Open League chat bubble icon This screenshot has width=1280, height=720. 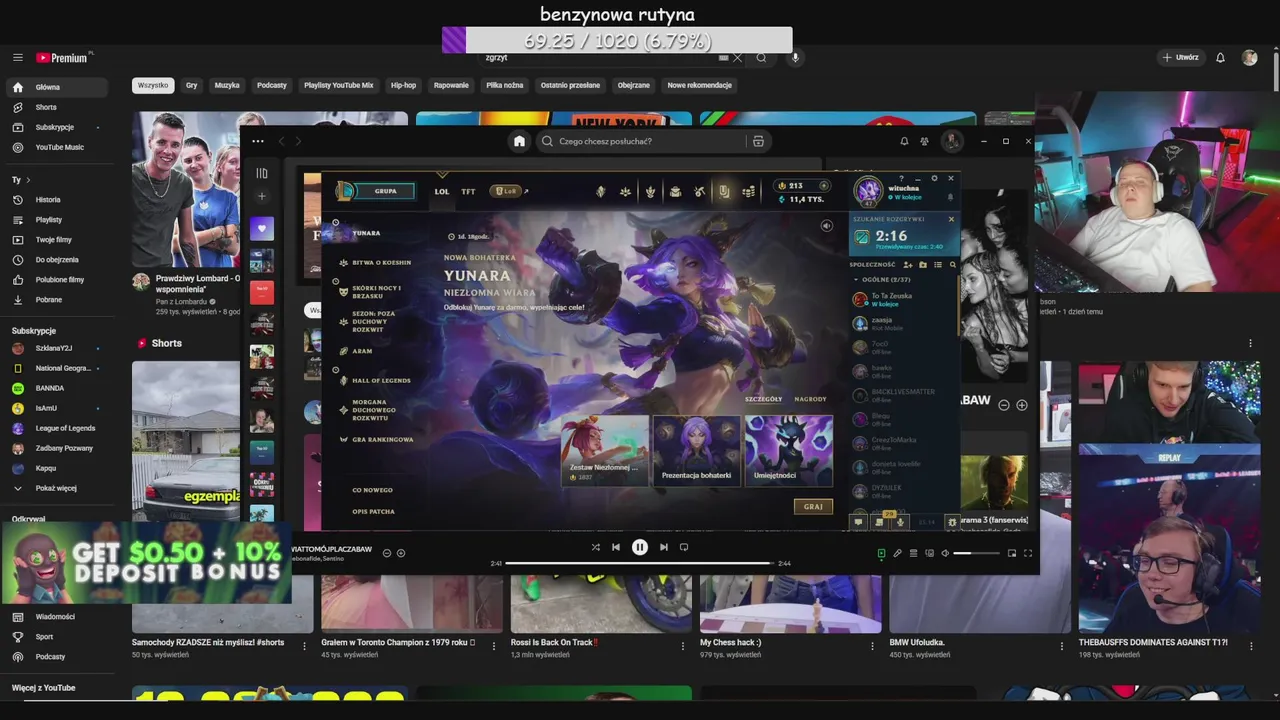coord(858,522)
